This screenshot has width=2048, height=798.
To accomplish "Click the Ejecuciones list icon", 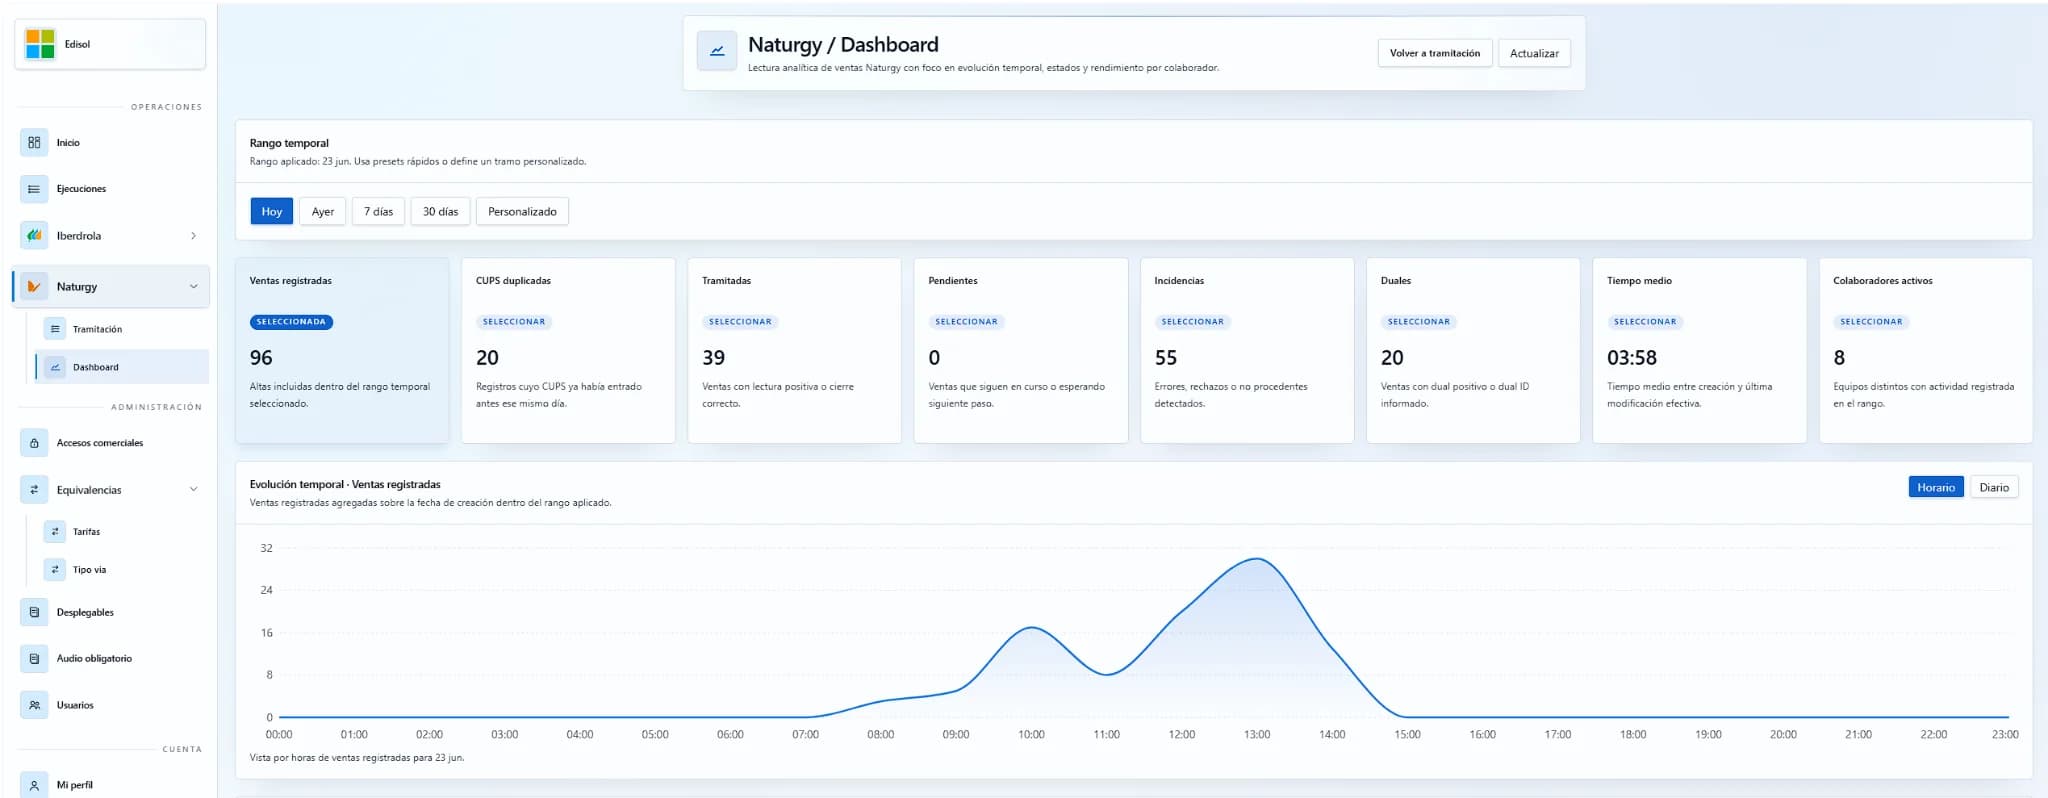I will pyautogui.click(x=34, y=189).
